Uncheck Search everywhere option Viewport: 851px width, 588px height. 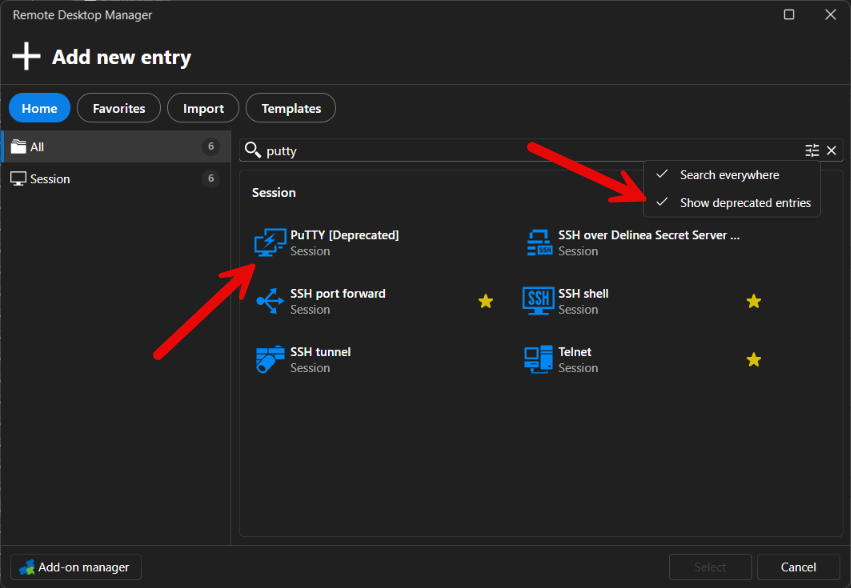point(731,175)
